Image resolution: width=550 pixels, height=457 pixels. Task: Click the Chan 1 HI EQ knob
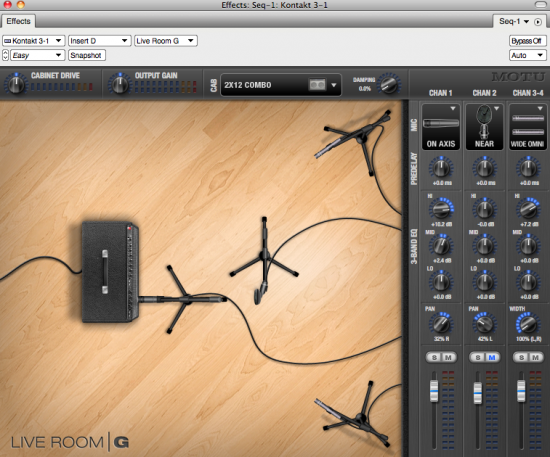[441, 209]
